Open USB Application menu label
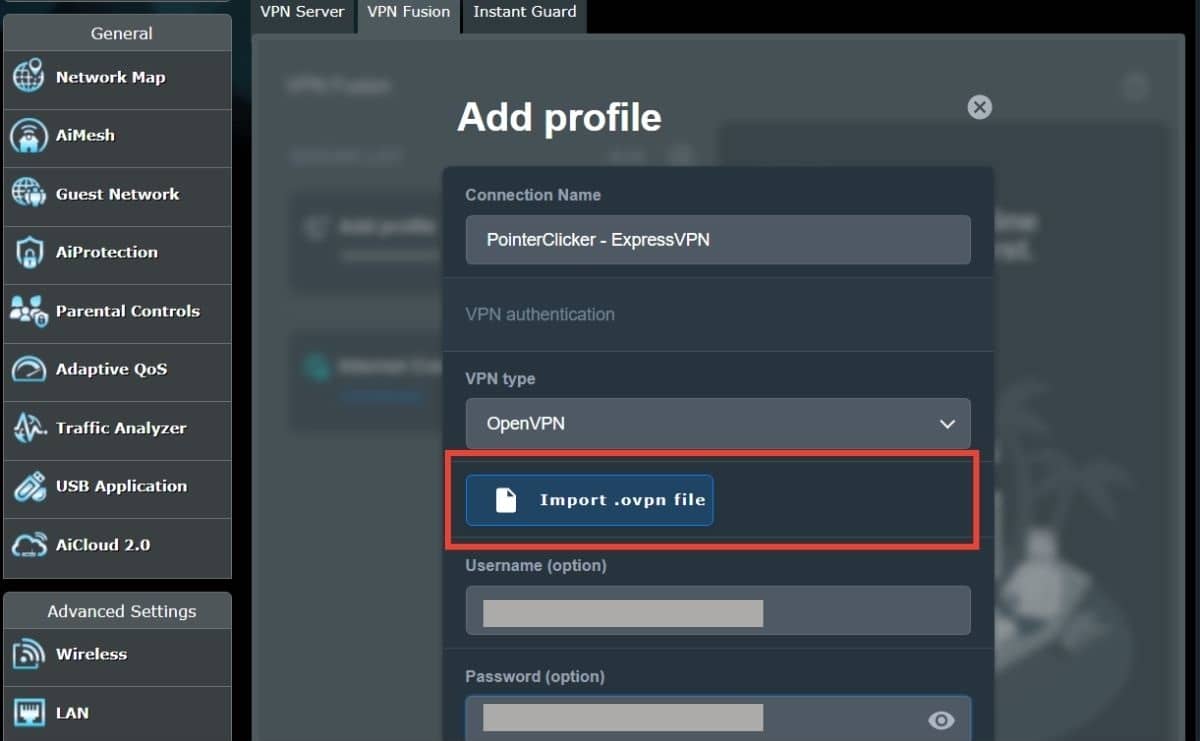The width and height of the screenshot is (1200, 741). pyautogui.click(x=121, y=486)
